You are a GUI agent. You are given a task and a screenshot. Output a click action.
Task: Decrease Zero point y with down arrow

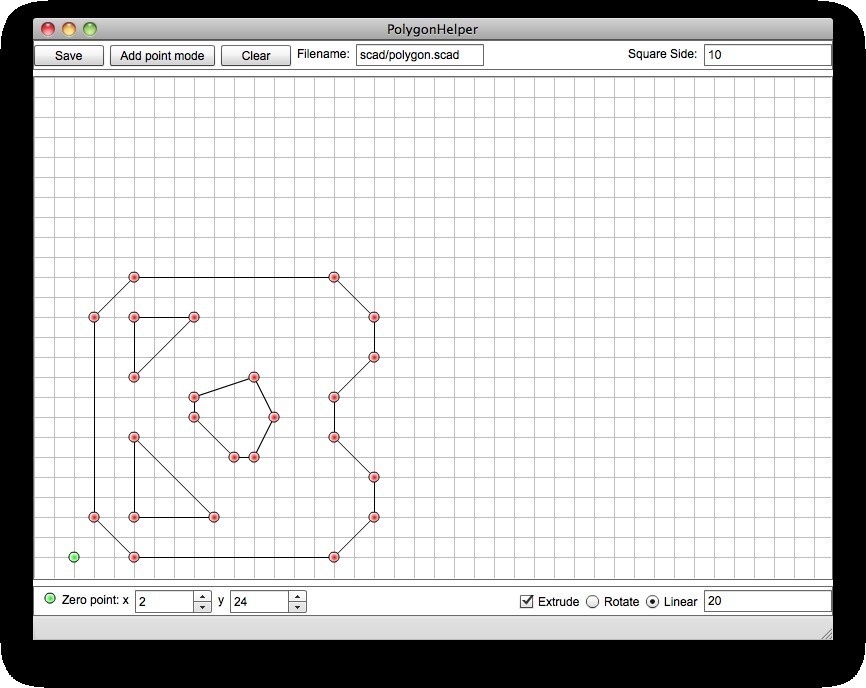pyautogui.click(x=298, y=607)
